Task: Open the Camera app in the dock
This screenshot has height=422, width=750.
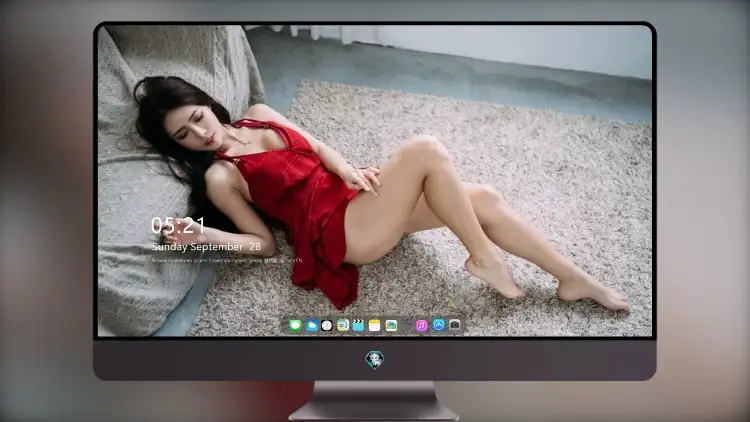Action: click(x=455, y=325)
